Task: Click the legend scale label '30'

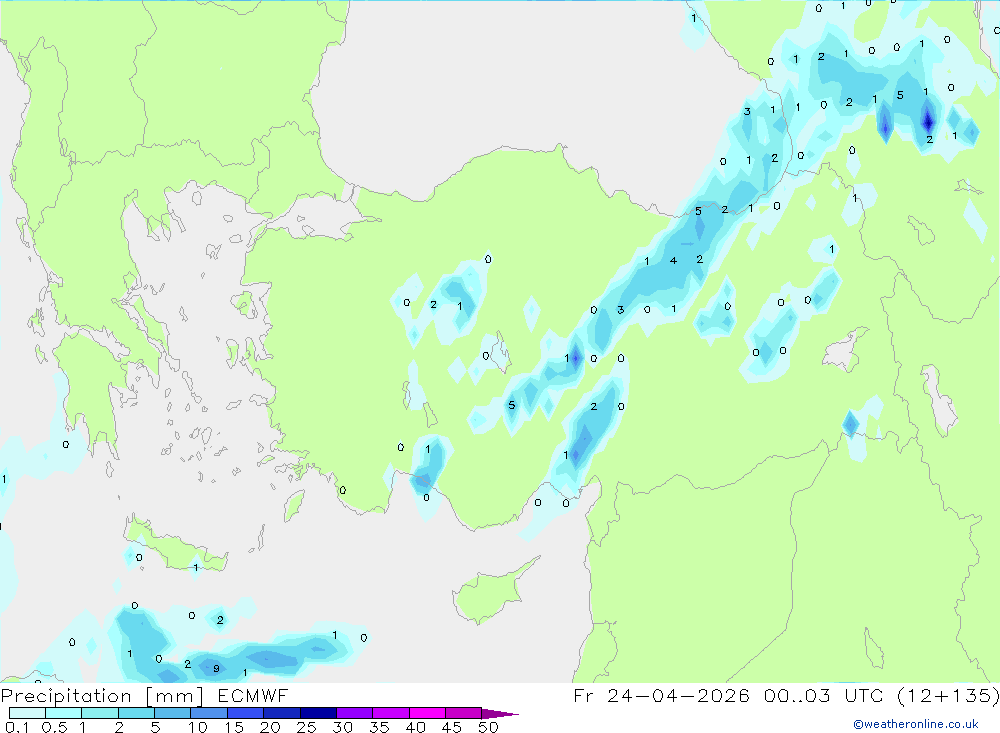Action: tap(343, 727)
